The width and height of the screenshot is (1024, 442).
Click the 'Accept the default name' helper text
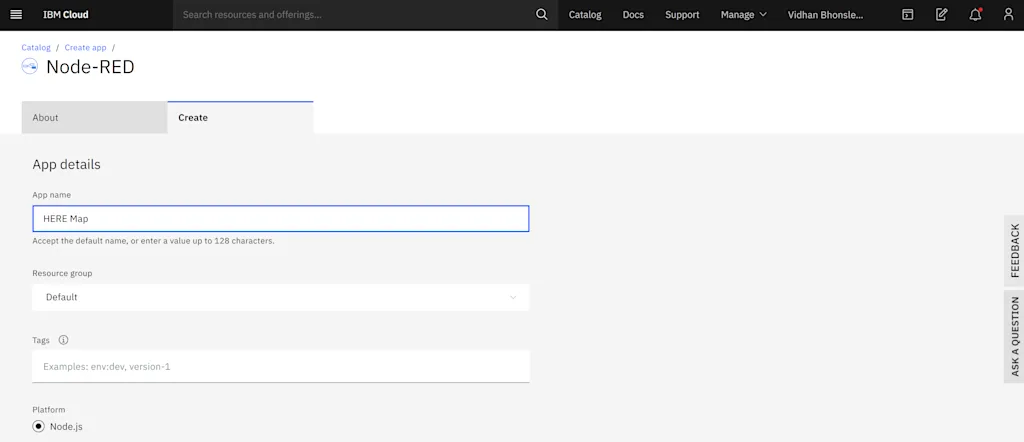153,241
